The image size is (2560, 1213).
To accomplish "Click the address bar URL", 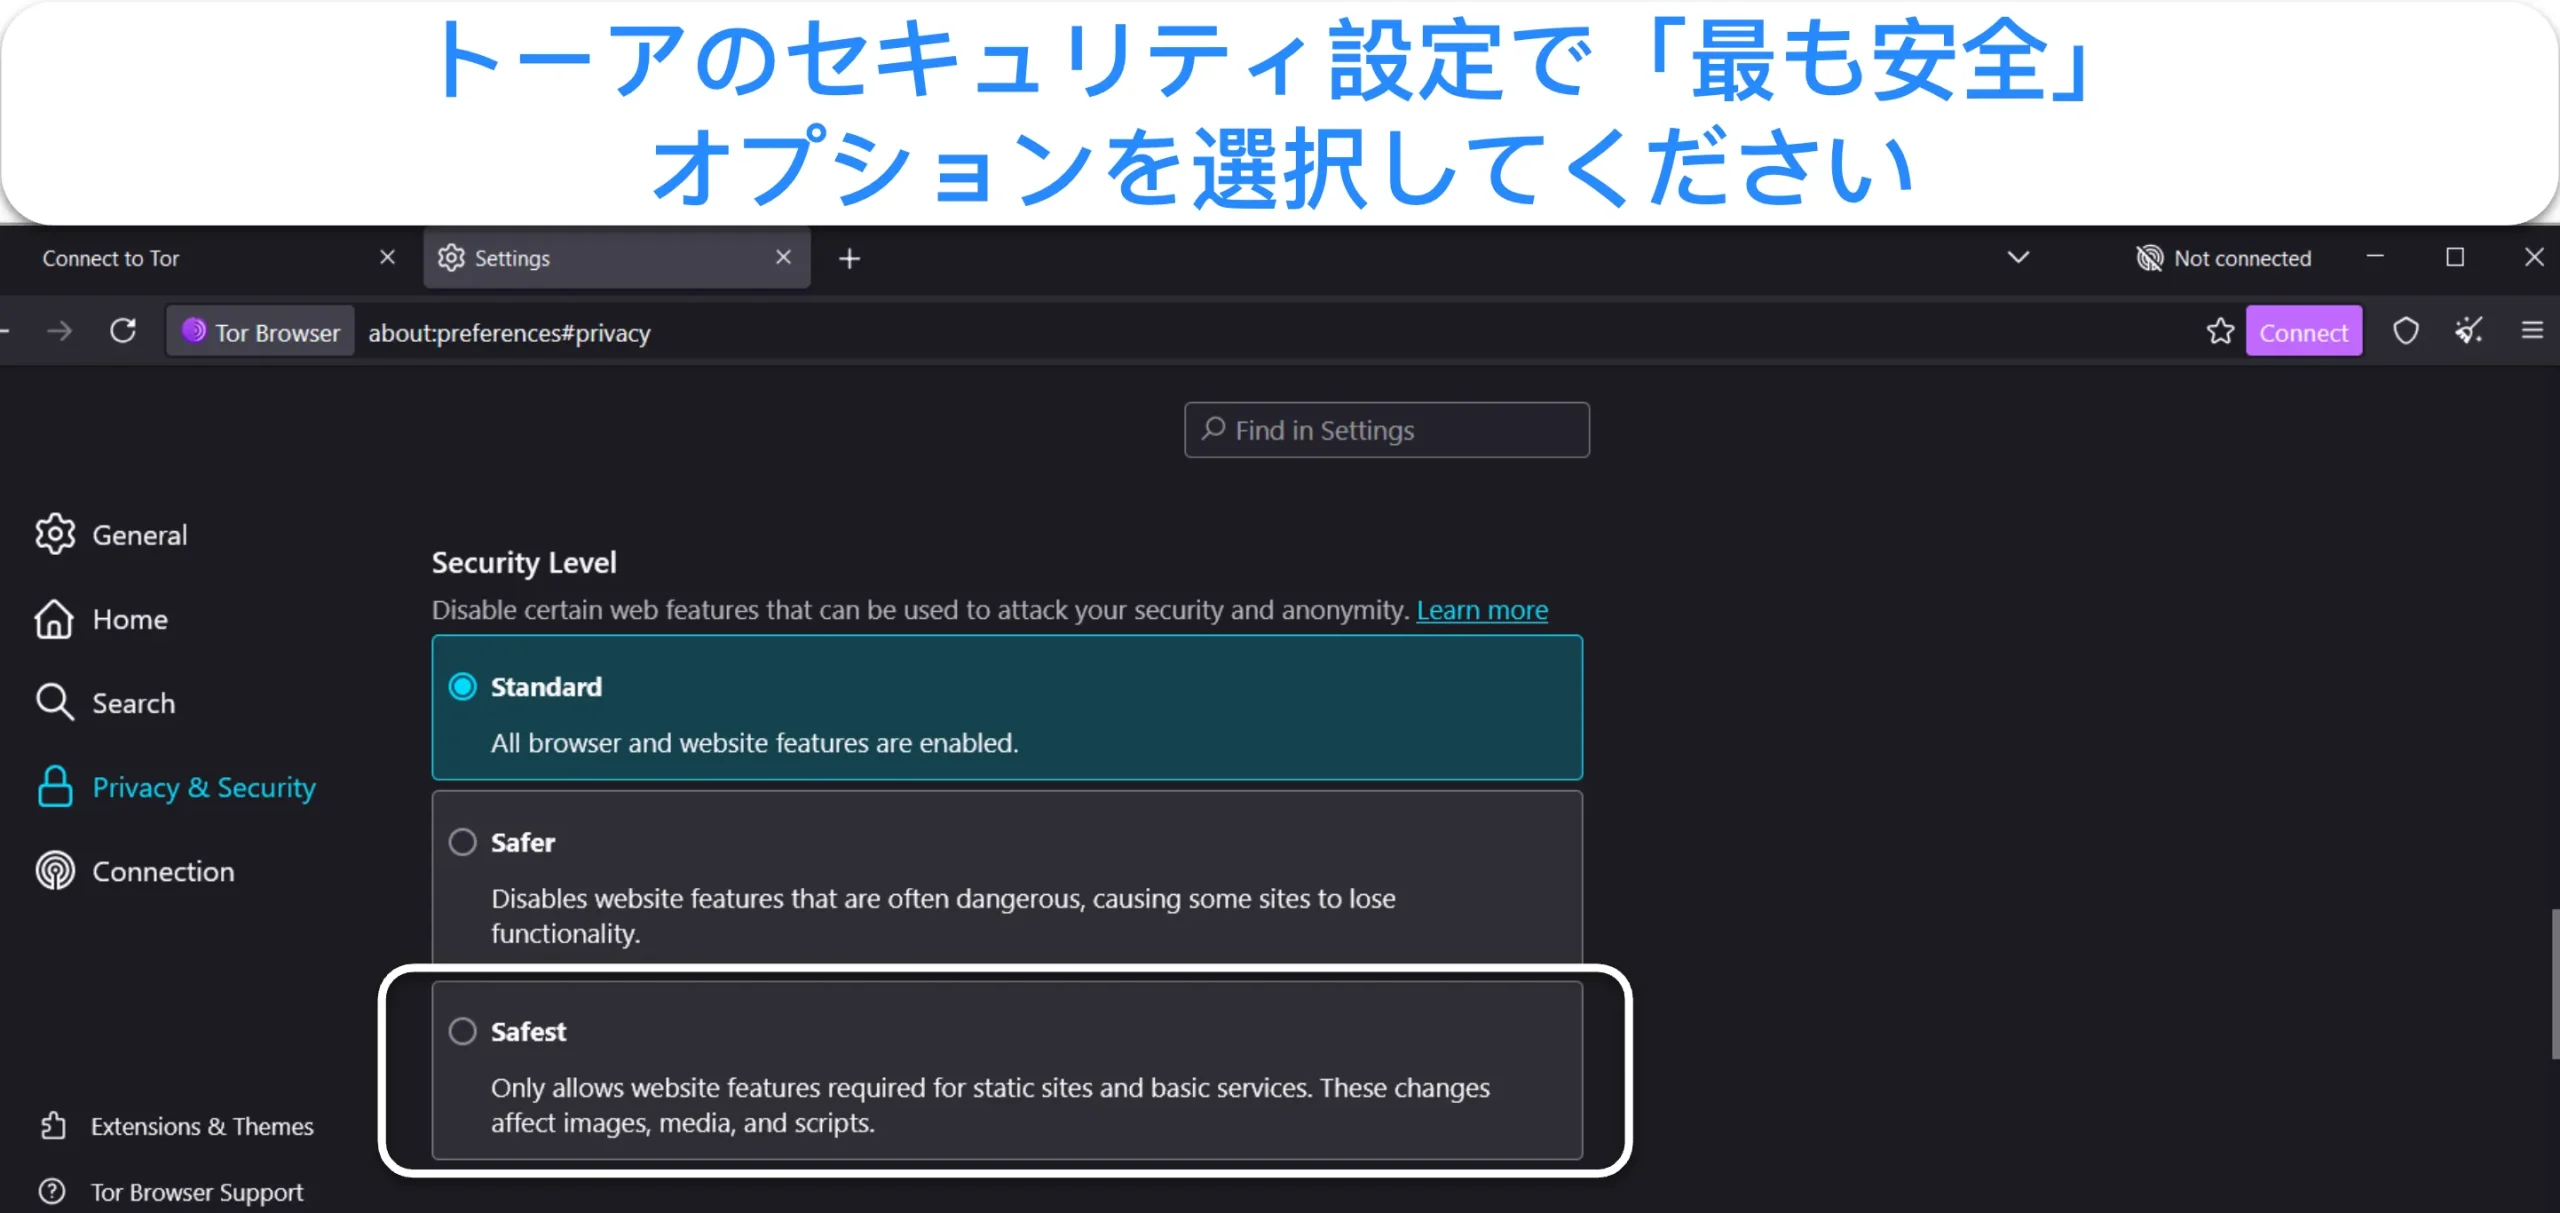I will [509, 333].
